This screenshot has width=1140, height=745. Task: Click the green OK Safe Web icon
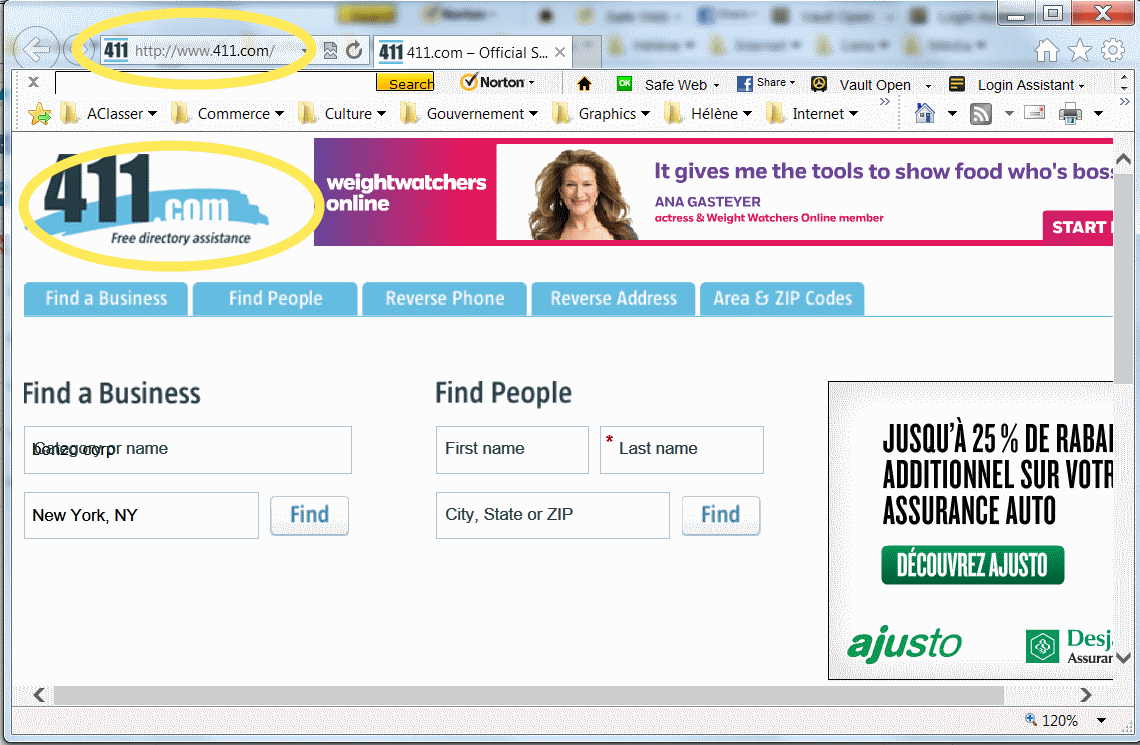(x=624, y=83)
